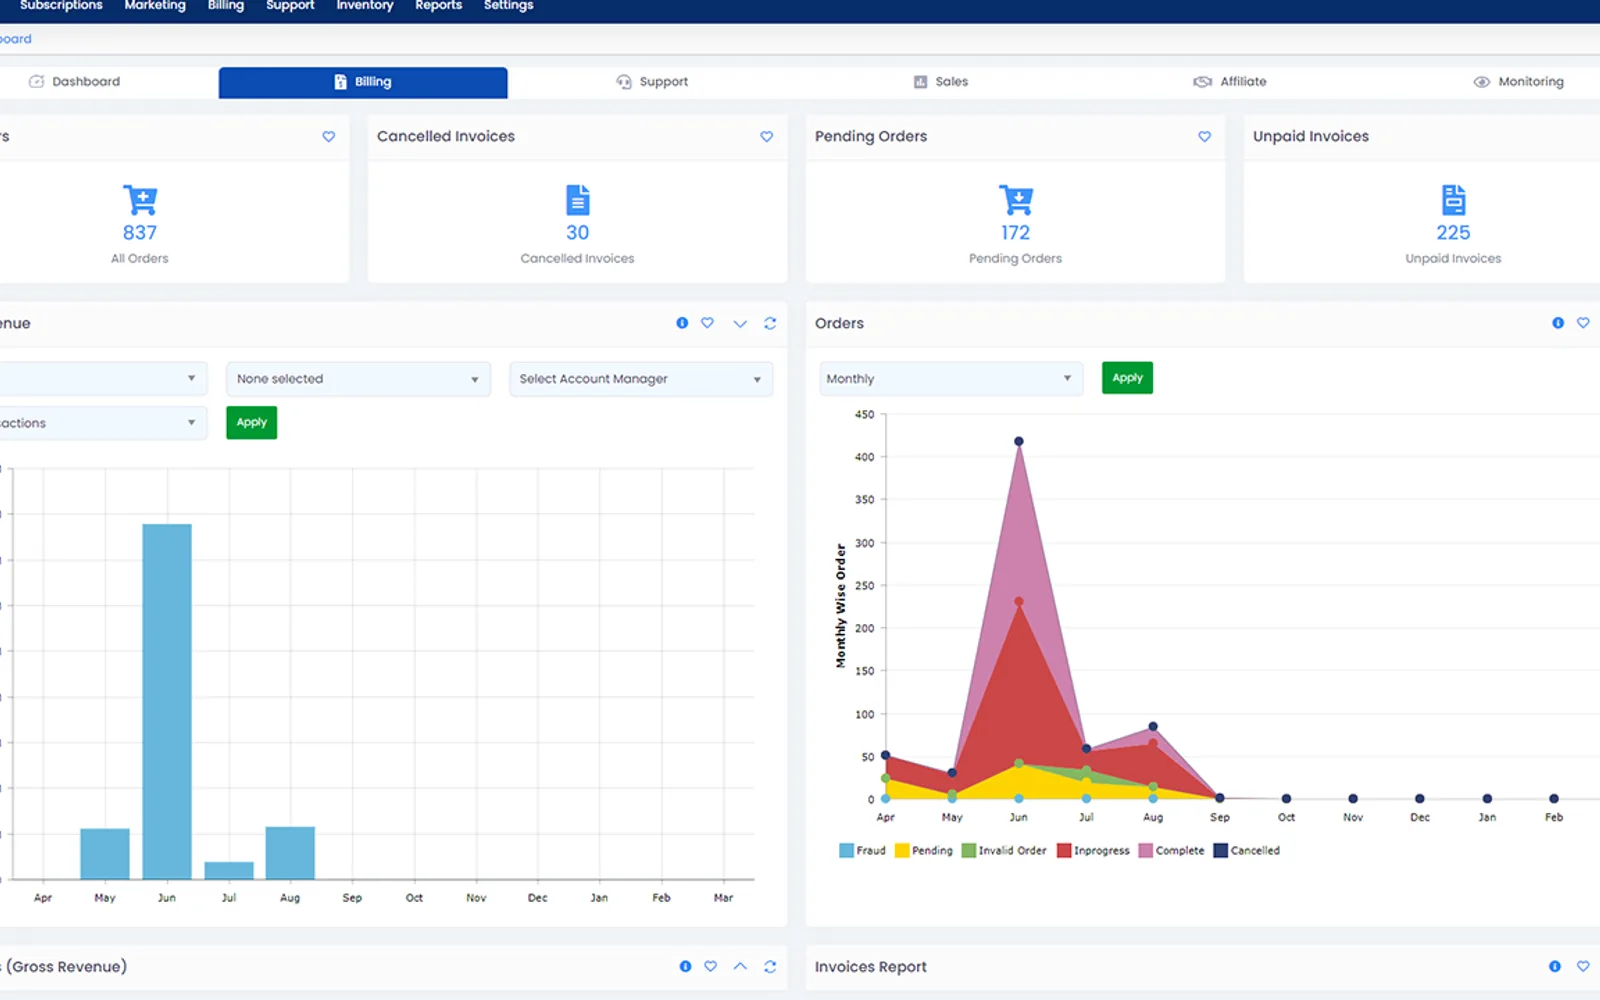The width and height of the screenshot is (1600, 1000).
Task: Refresh the Revenue panel
Action: coord(770,323)
